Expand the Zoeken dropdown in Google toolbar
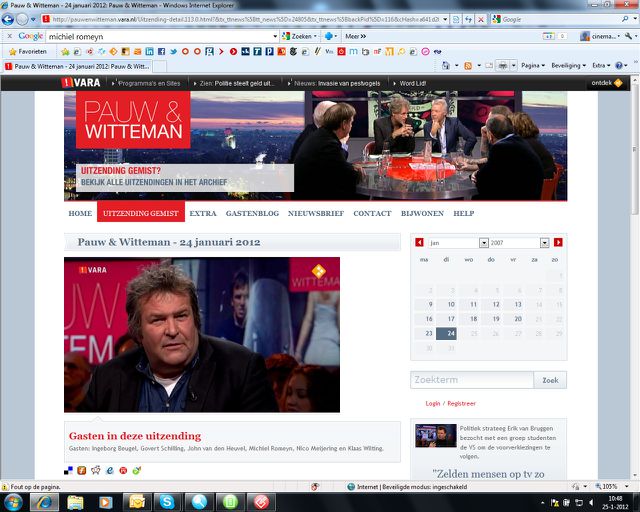This screenshot has width=640, height=512. tap(315, 36)
